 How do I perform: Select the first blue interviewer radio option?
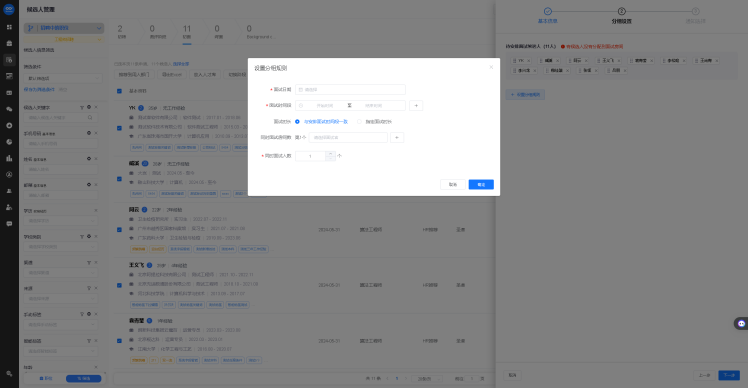click(x=297, y=122)
